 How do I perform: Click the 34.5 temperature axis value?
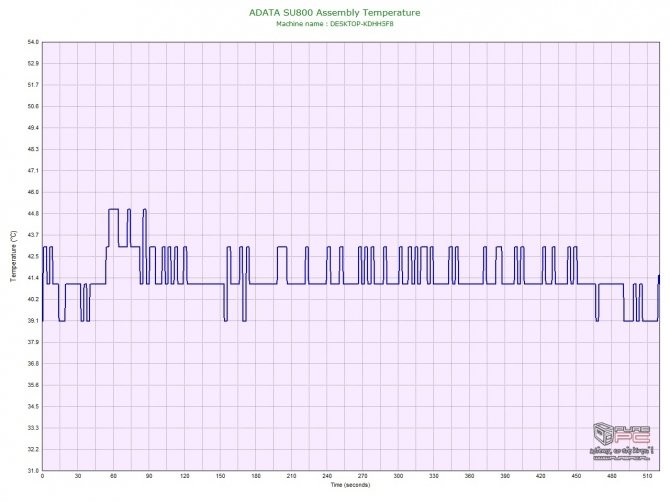33,406
